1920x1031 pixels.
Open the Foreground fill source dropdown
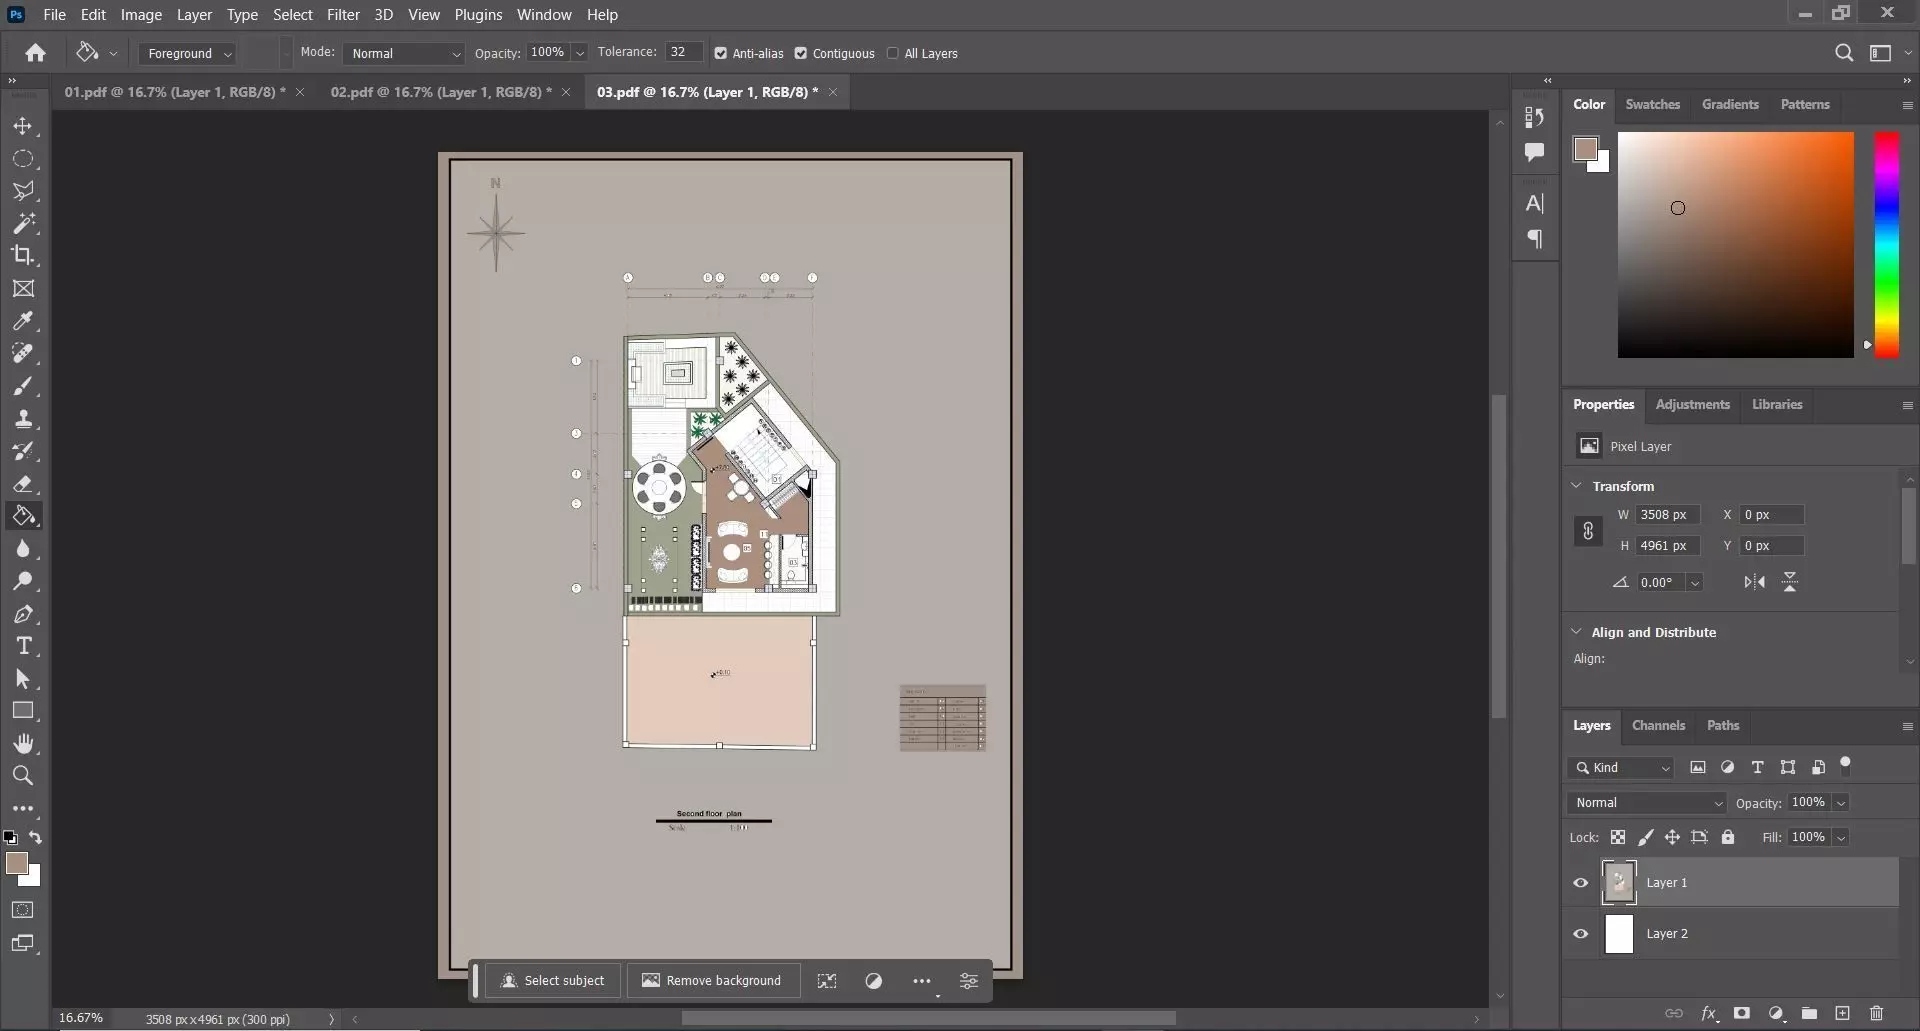tap(187, 53)
